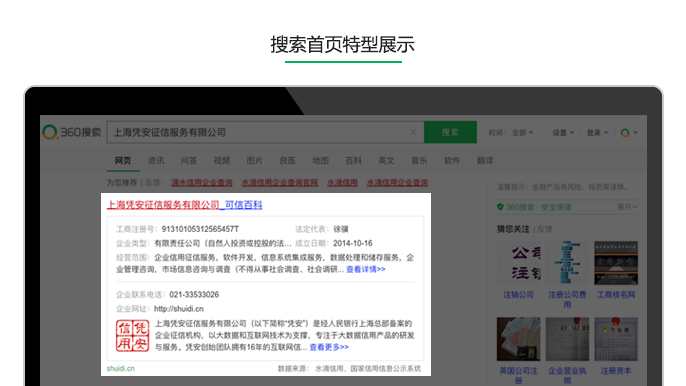Click the green shuidi.cn source URL
This screenshot has width=686, height=386.
point(121,368)
